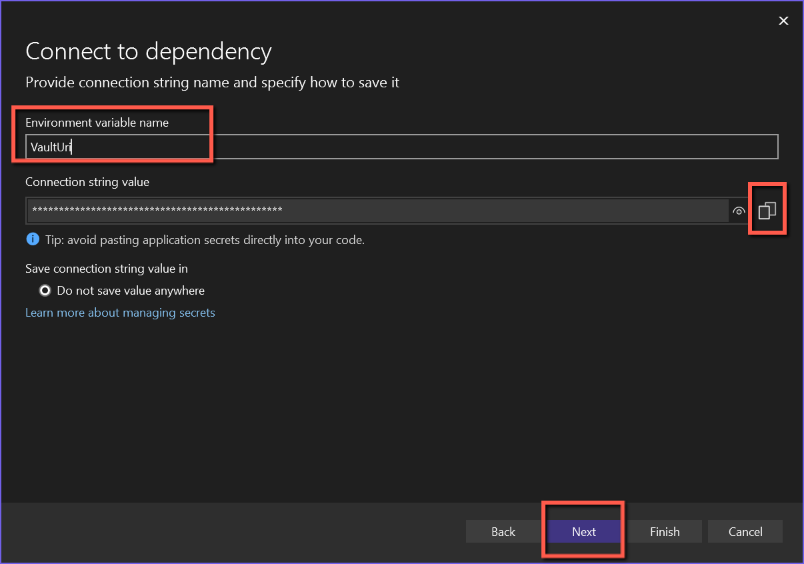Copy the connection string value to clipboard

tap(767, 211)
